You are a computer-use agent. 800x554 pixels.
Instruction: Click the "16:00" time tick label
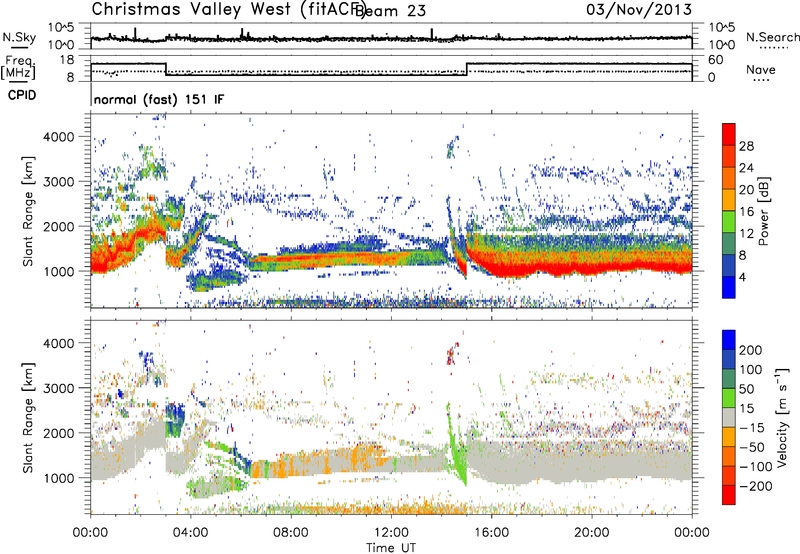coord(491,533)
